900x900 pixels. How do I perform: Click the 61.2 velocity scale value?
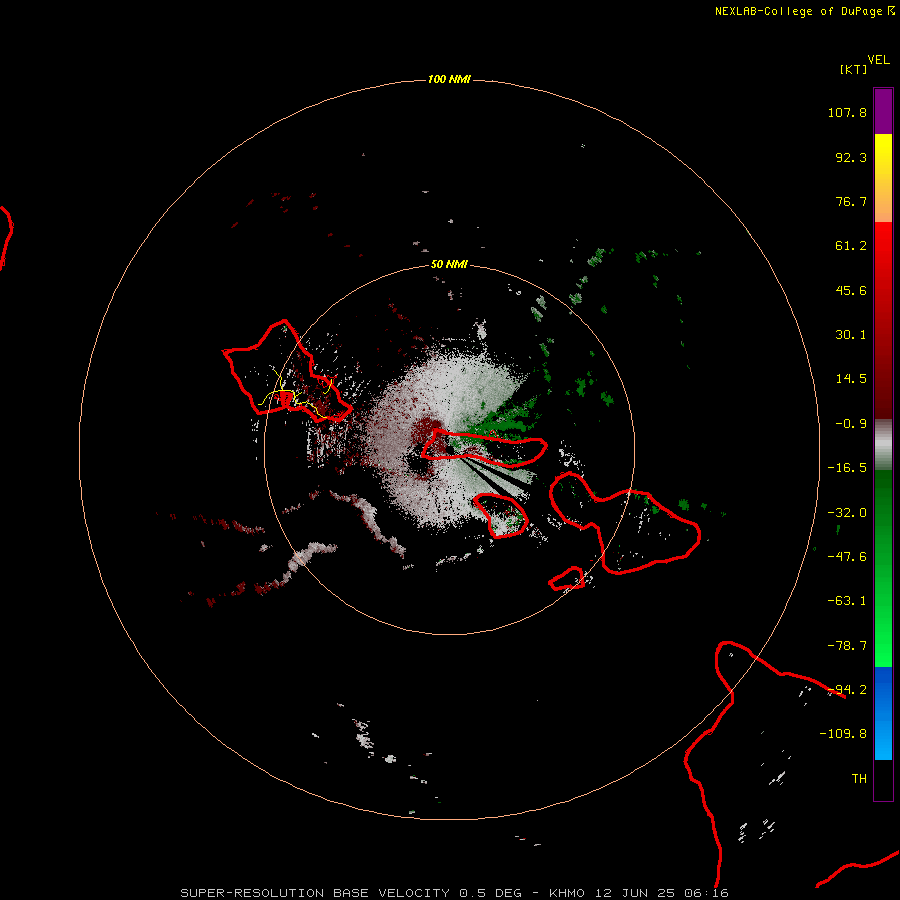click(851, 246)
